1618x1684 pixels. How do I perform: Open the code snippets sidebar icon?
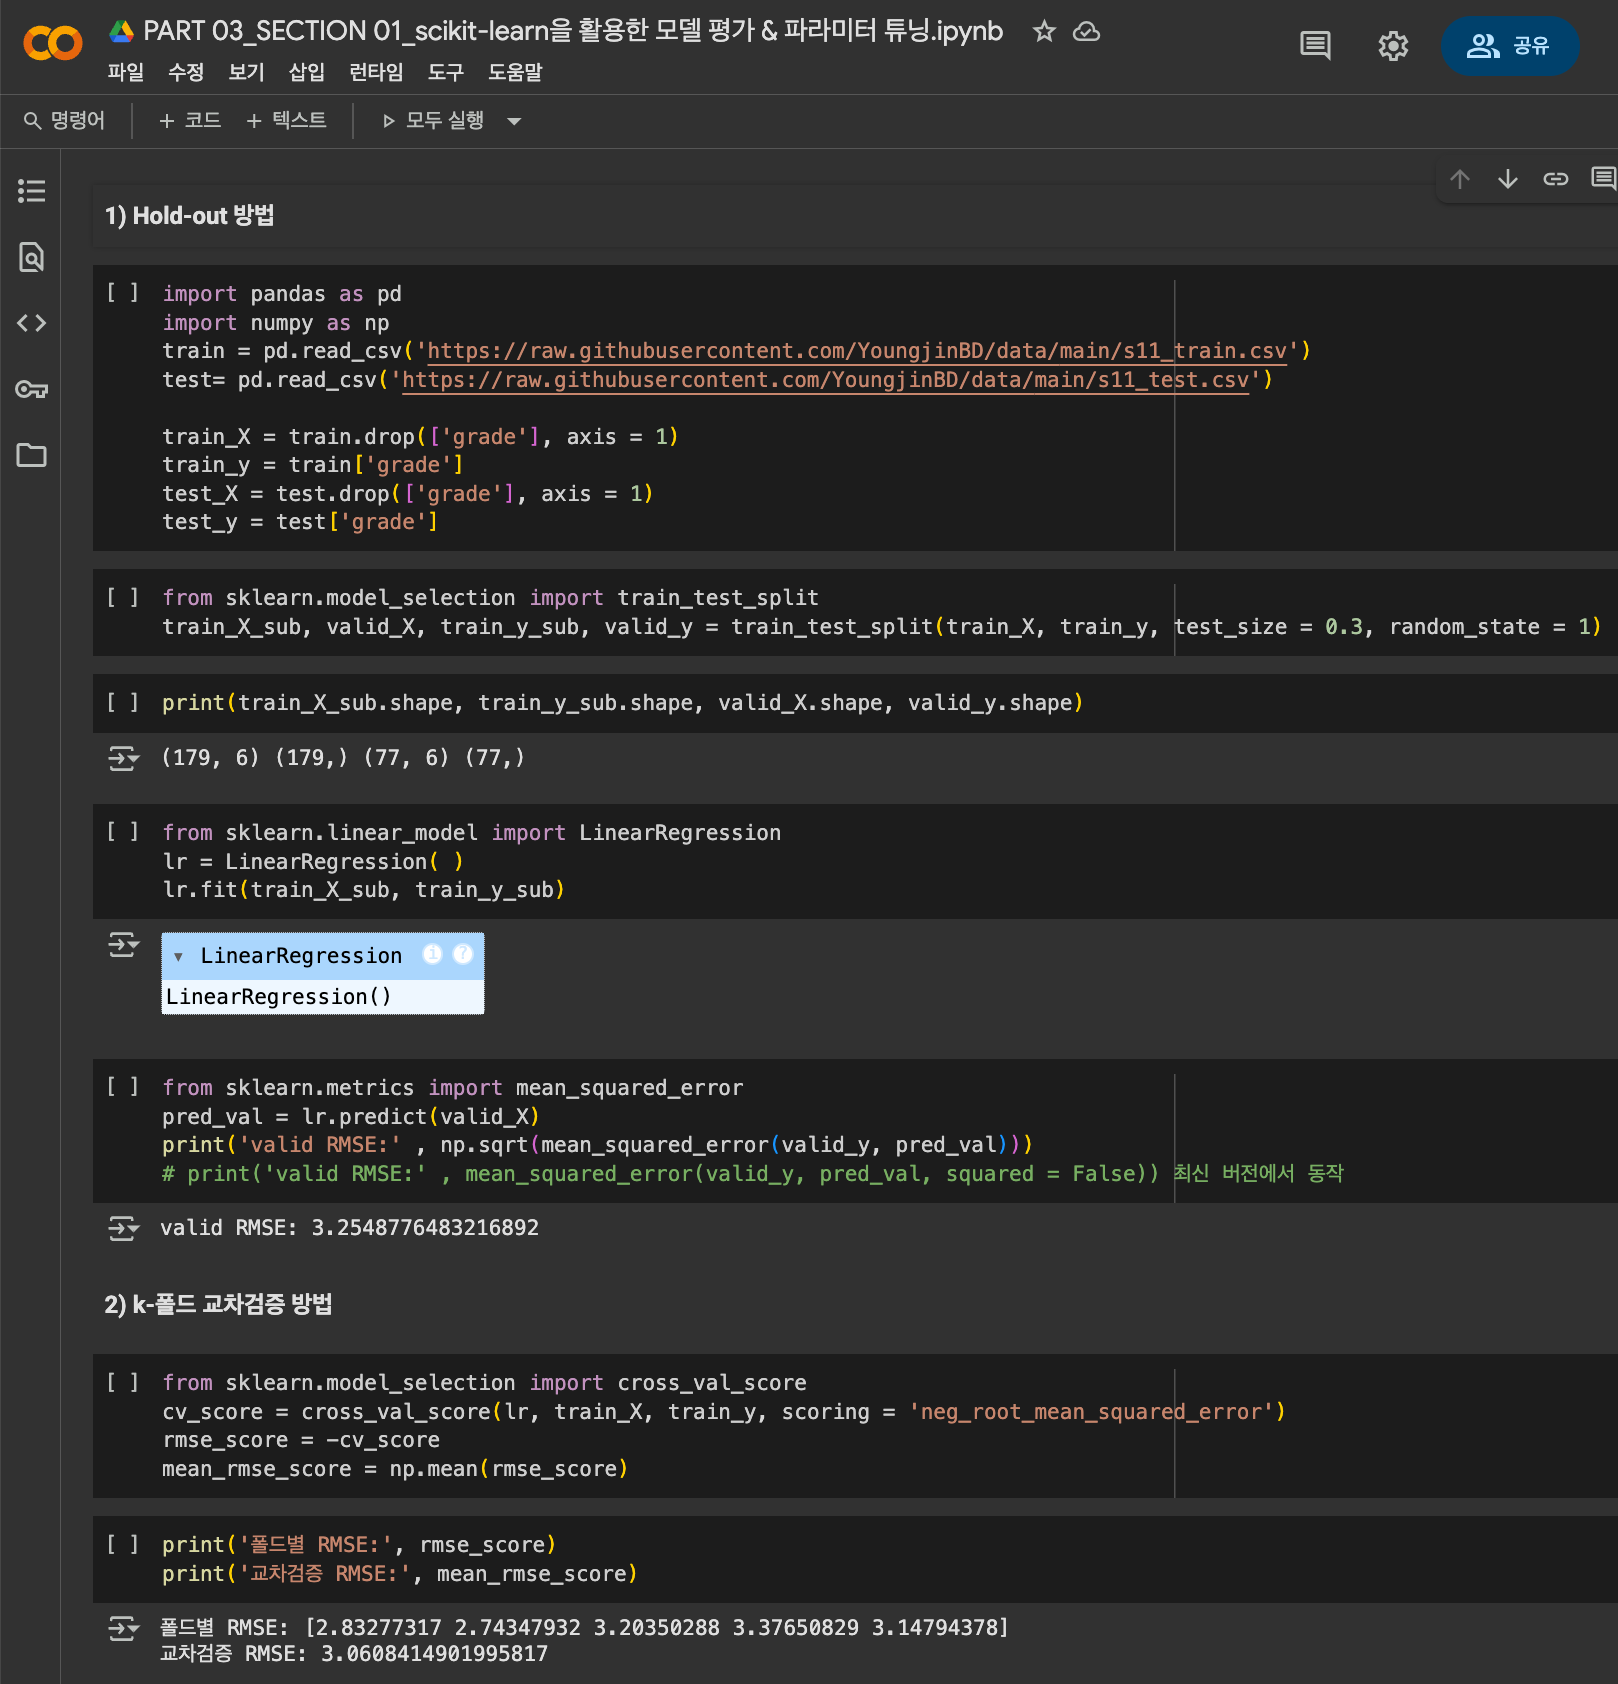pyautogui.click(x=31, y=323)
